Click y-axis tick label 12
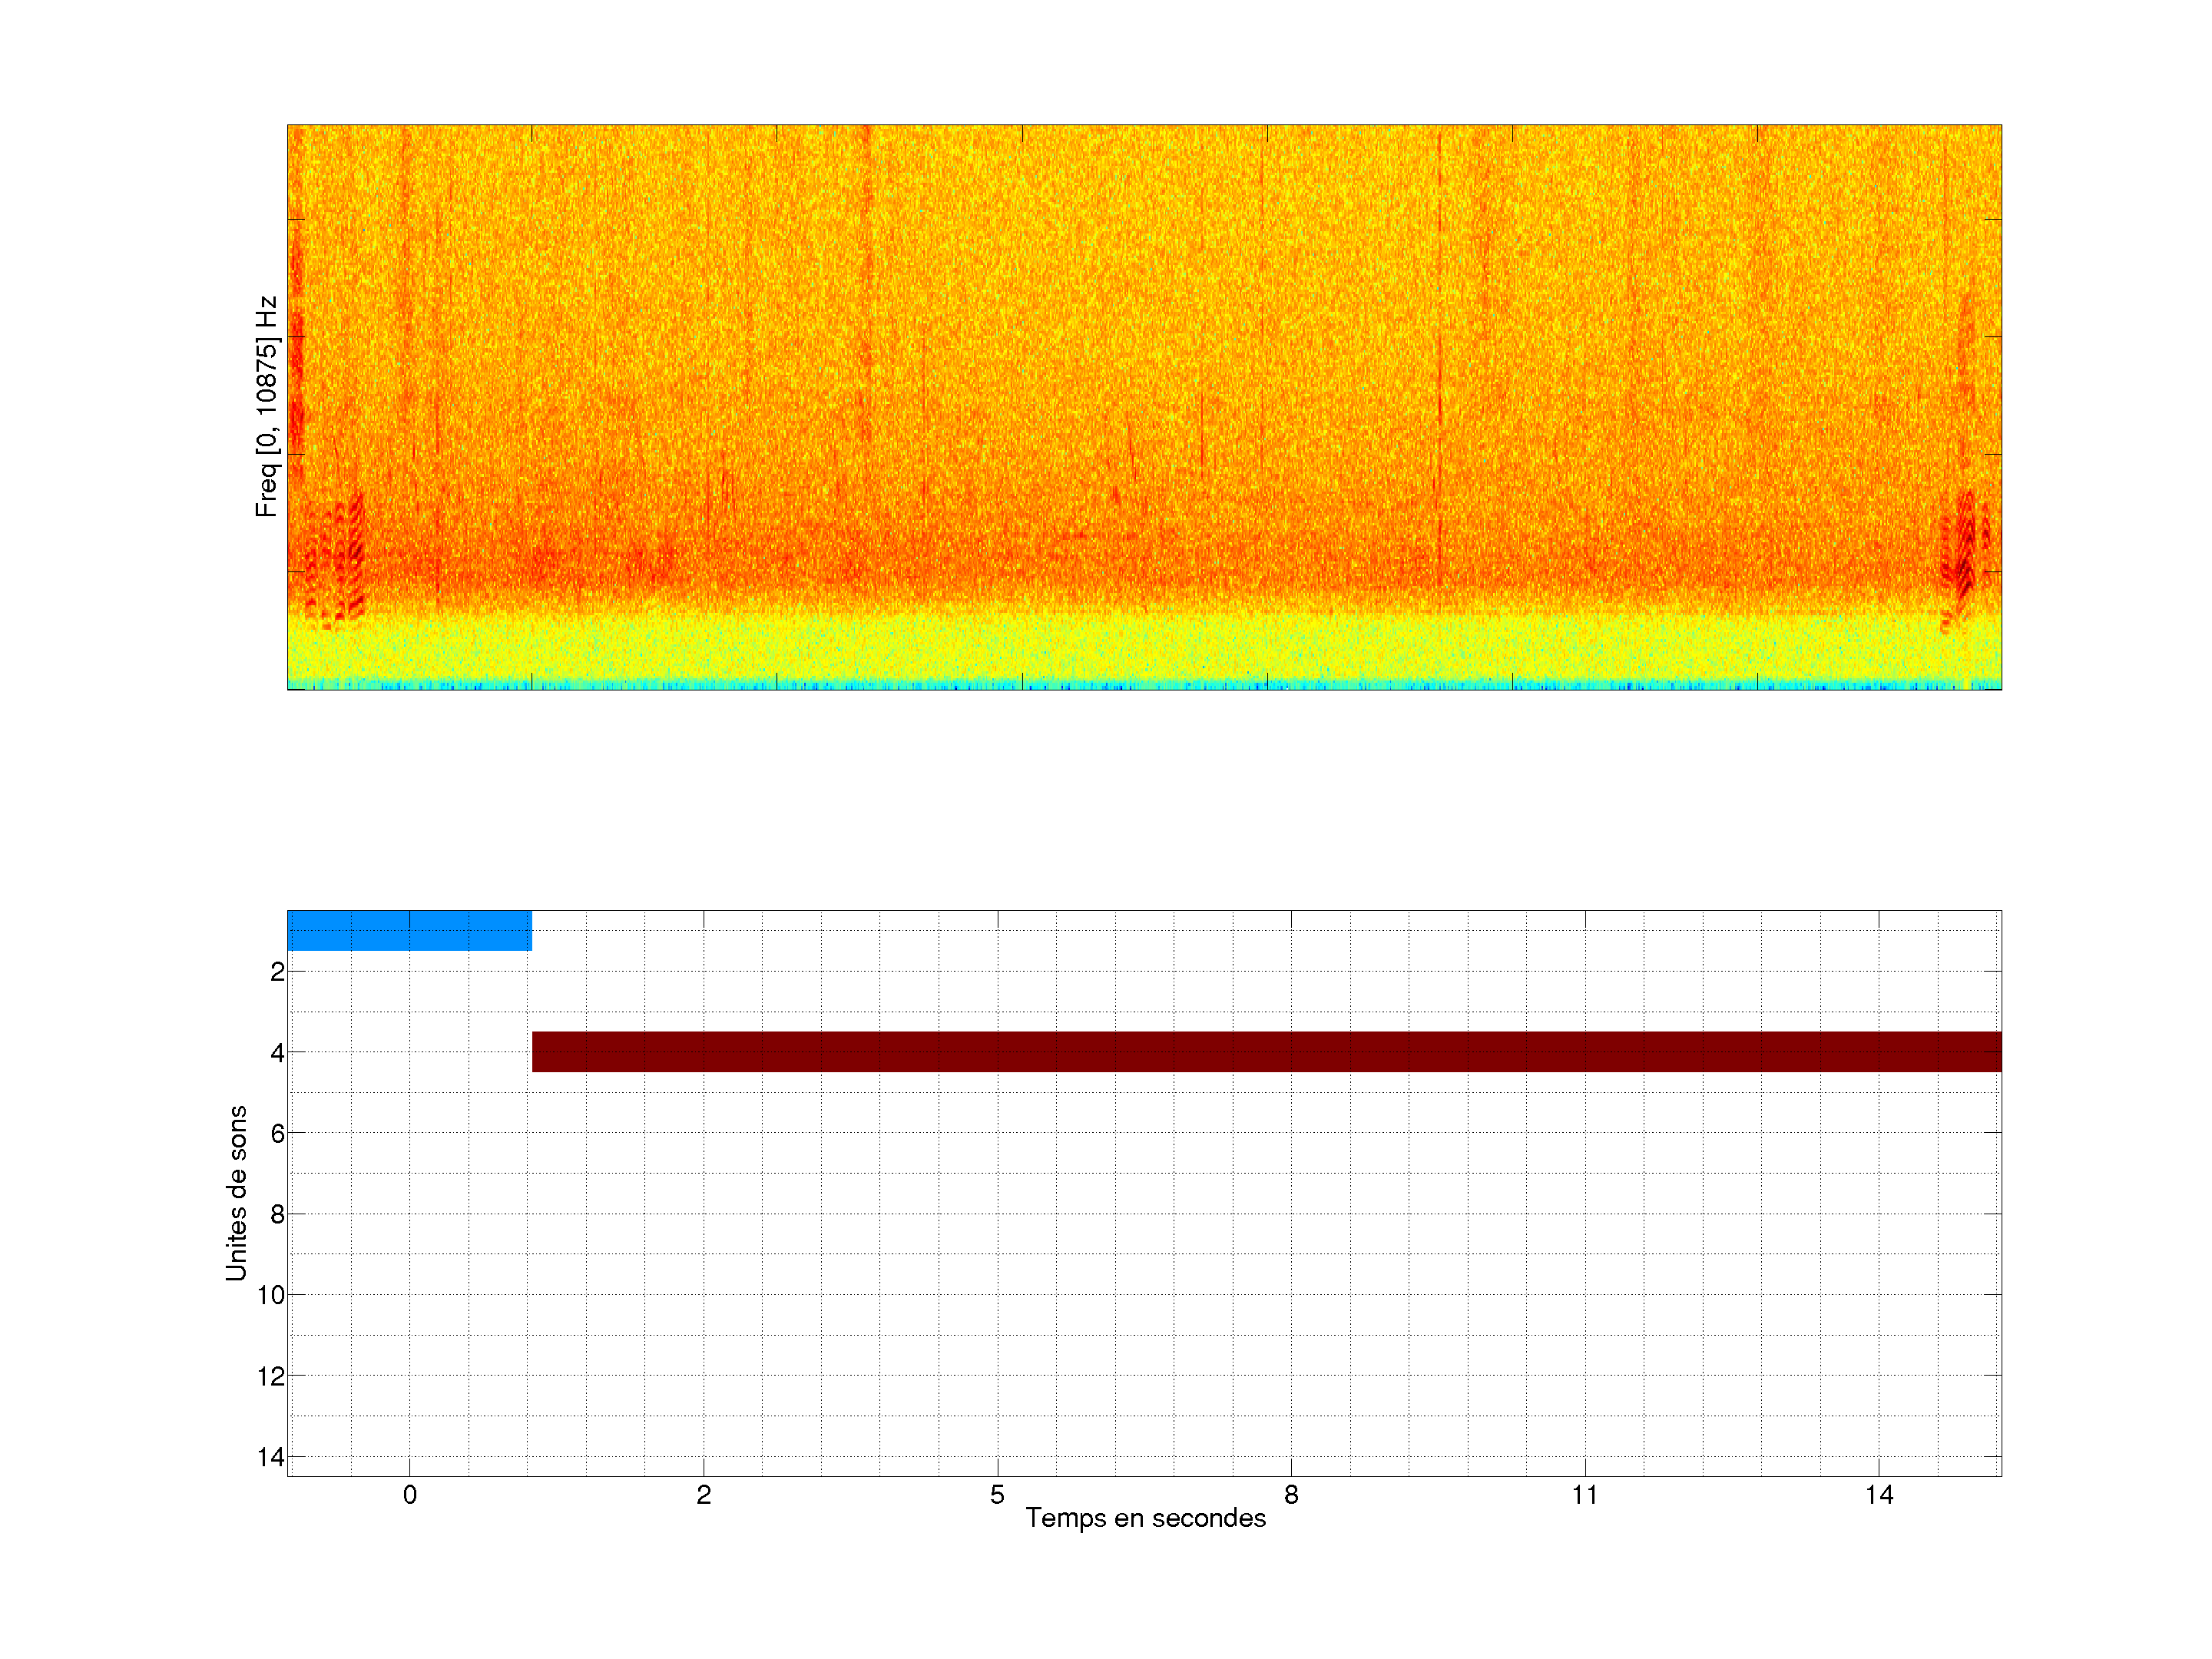This screenshot has height=1659, width=2212. pos(271,1377)
